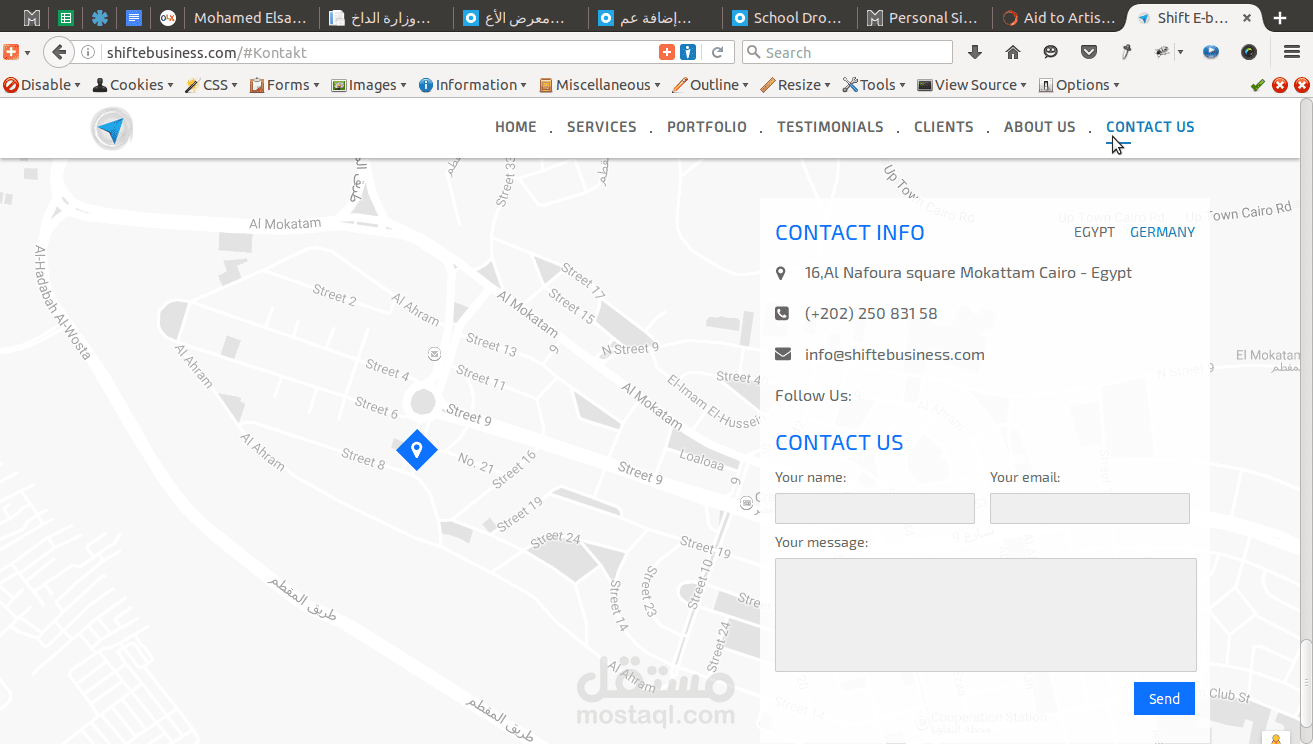Open the CSS dropdown menu
Image resolution: width=1313 pixels, height=744 pixels.
point(212,85)
